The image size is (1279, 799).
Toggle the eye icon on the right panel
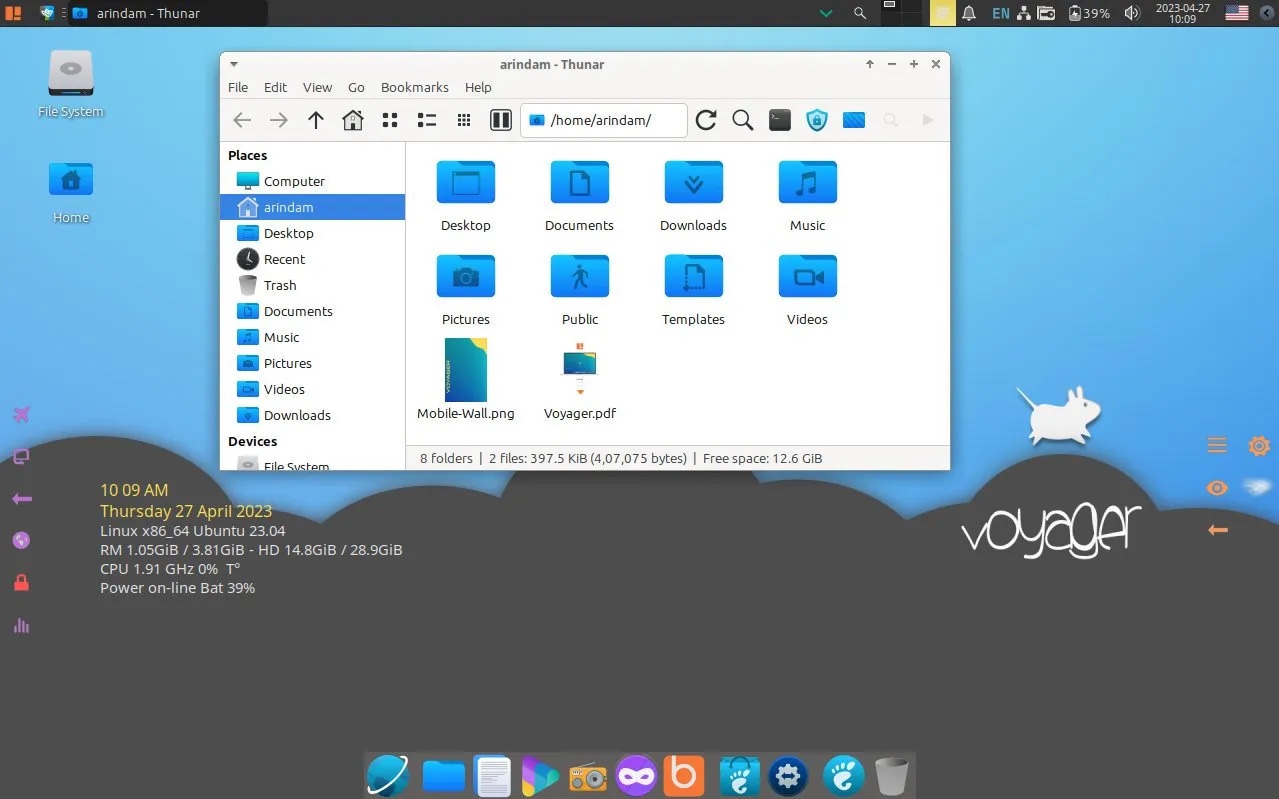(1216, 488)
